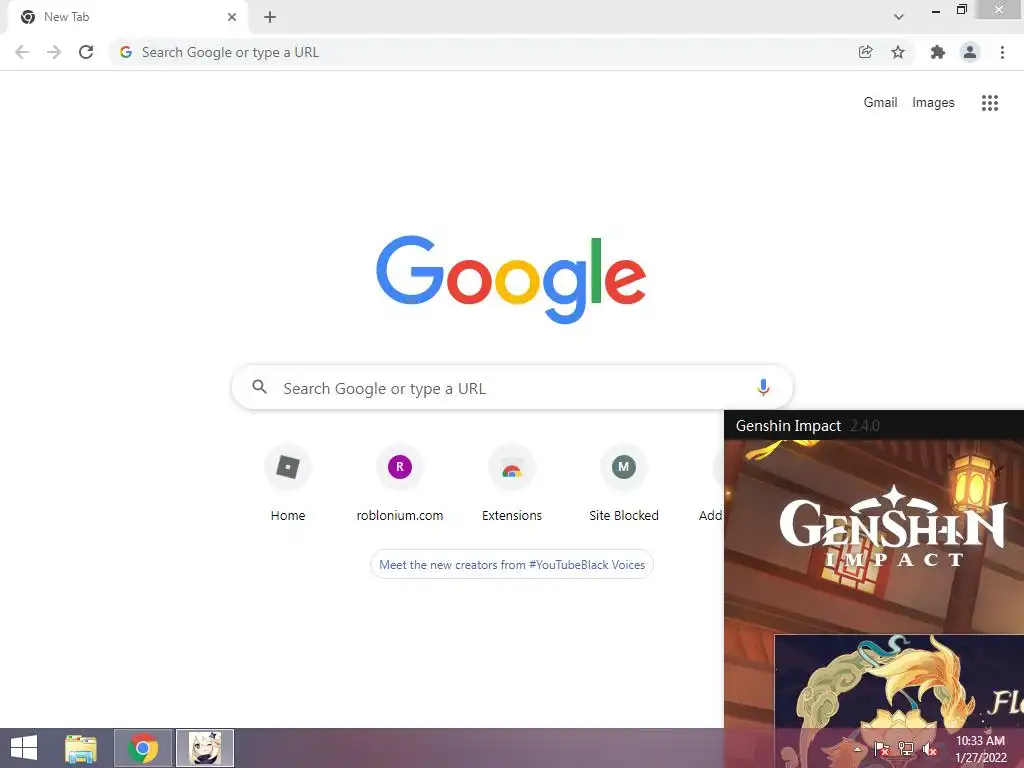Open the Extensions puzzle piece icon

[x=937, y=52]
